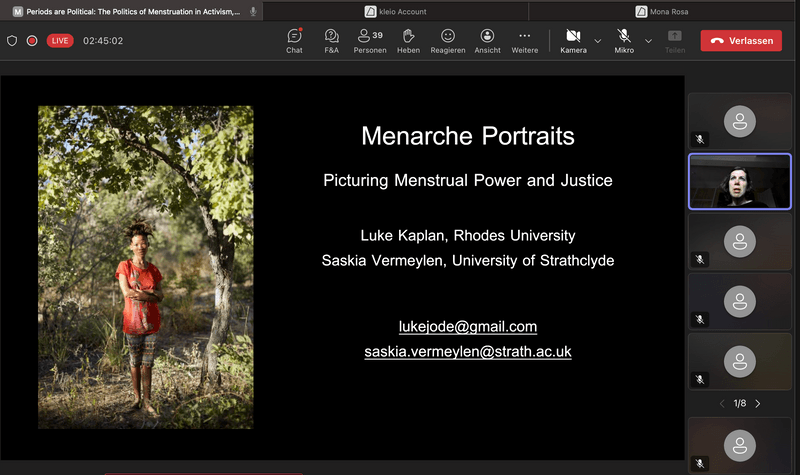
Task: Toggle the Kamera camera on
Action: pyautogui.click(x=573, y=40)
